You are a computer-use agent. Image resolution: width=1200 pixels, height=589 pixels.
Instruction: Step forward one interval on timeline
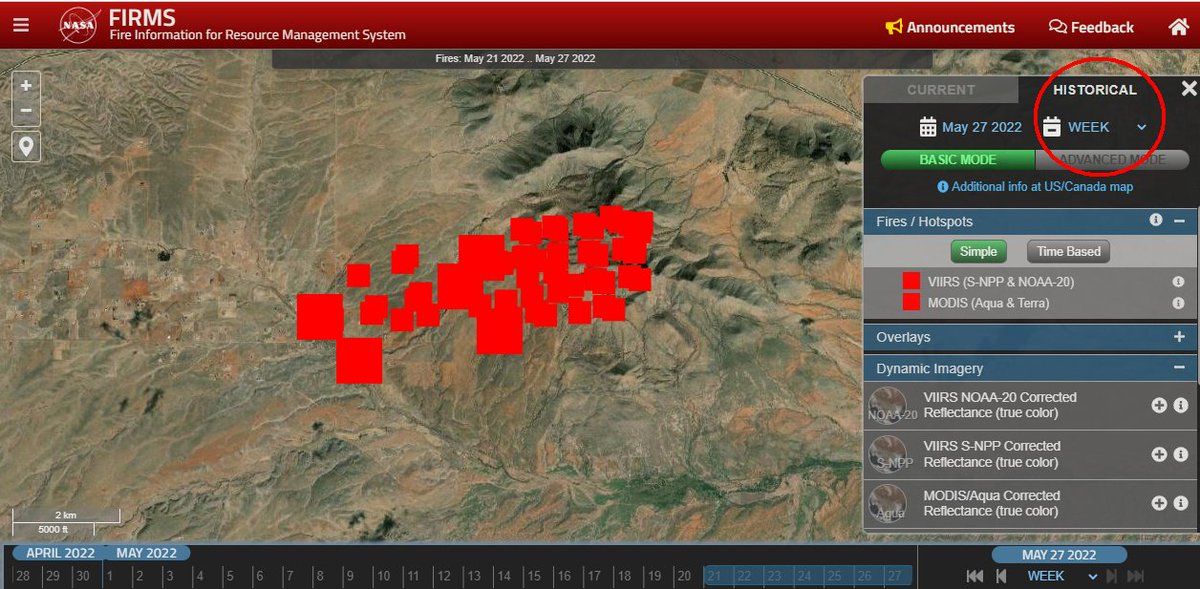click(x=1110, y=576)
